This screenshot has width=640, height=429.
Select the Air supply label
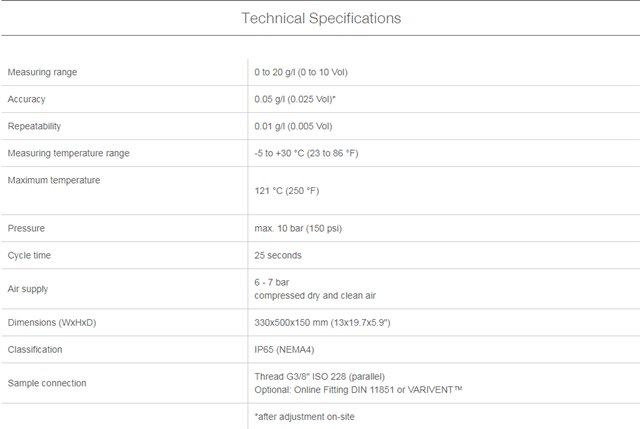28,289
